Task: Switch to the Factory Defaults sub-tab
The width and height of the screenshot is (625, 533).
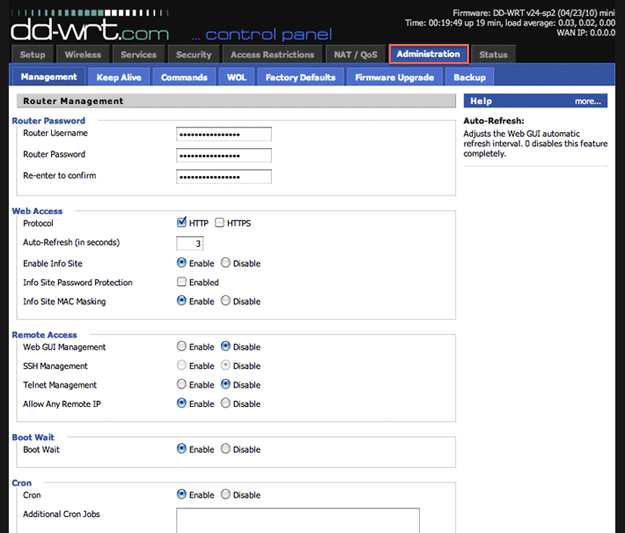Action: (301, 77)
